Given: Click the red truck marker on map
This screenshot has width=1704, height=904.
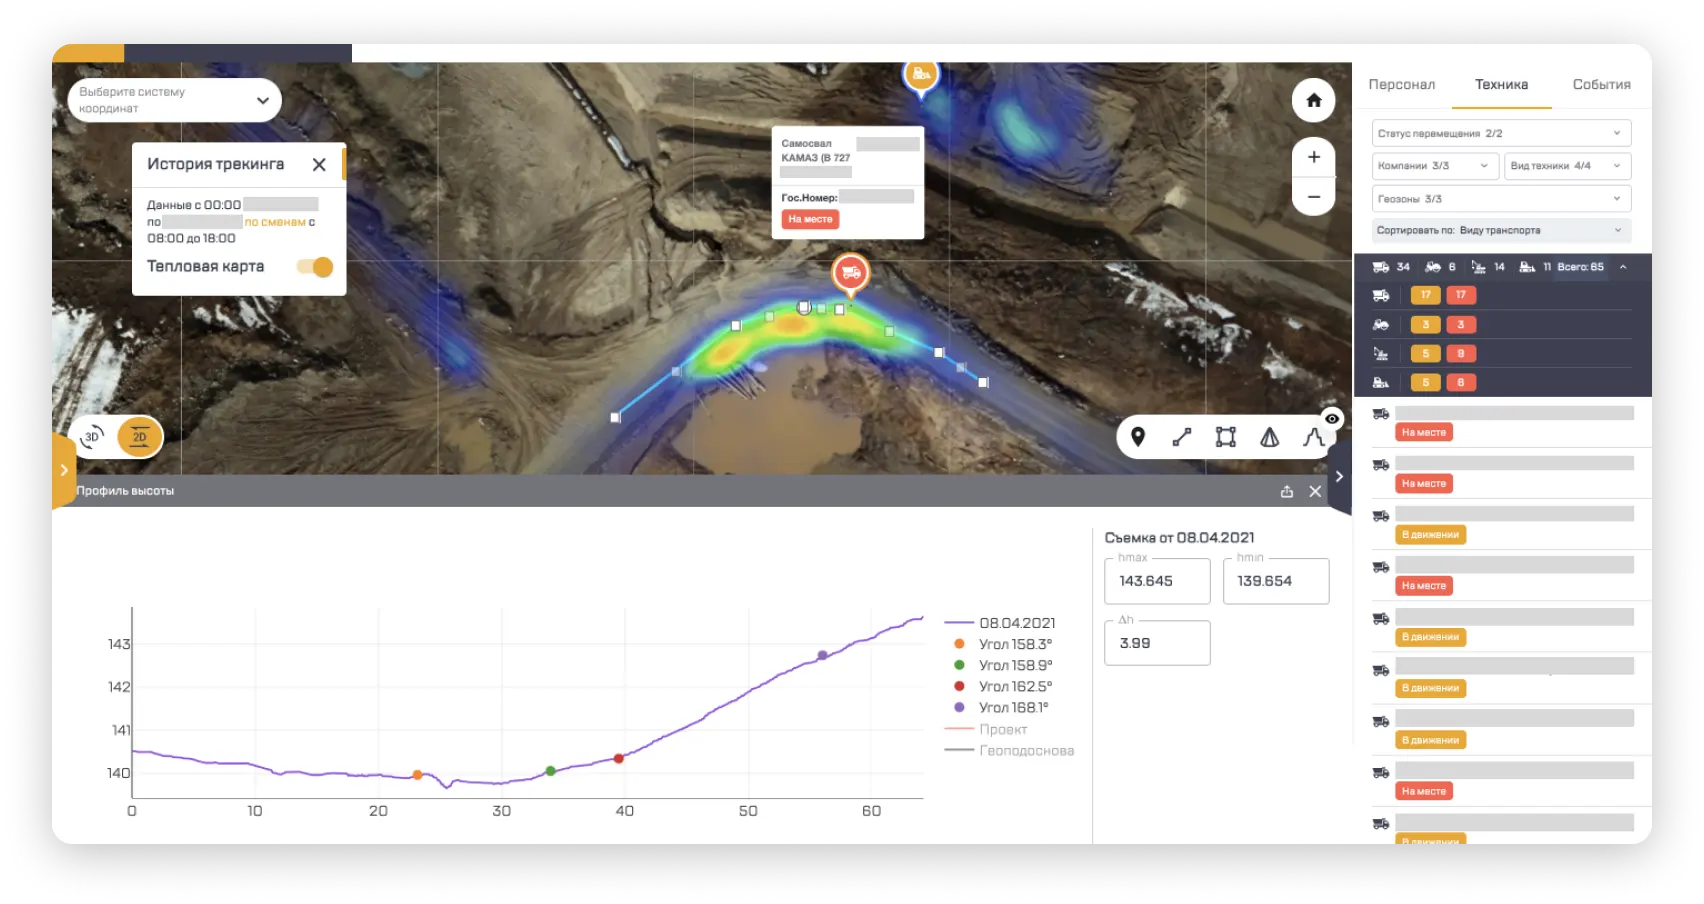Looking at the screenshot, I should point(850,272).
